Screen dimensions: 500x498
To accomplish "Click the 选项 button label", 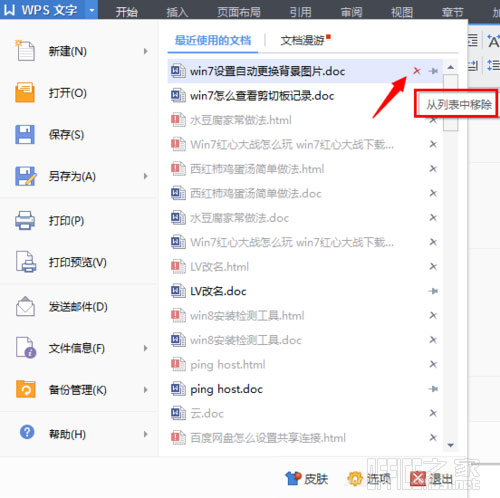I will click(378, 479).
